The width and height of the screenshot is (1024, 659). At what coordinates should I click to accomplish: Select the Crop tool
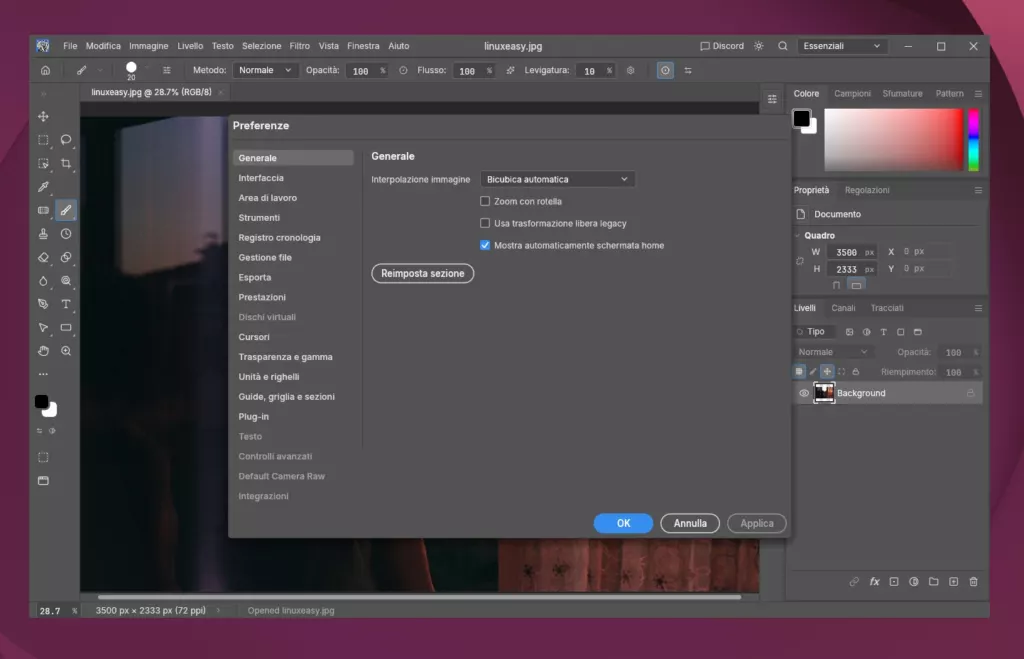pos(66,163)
